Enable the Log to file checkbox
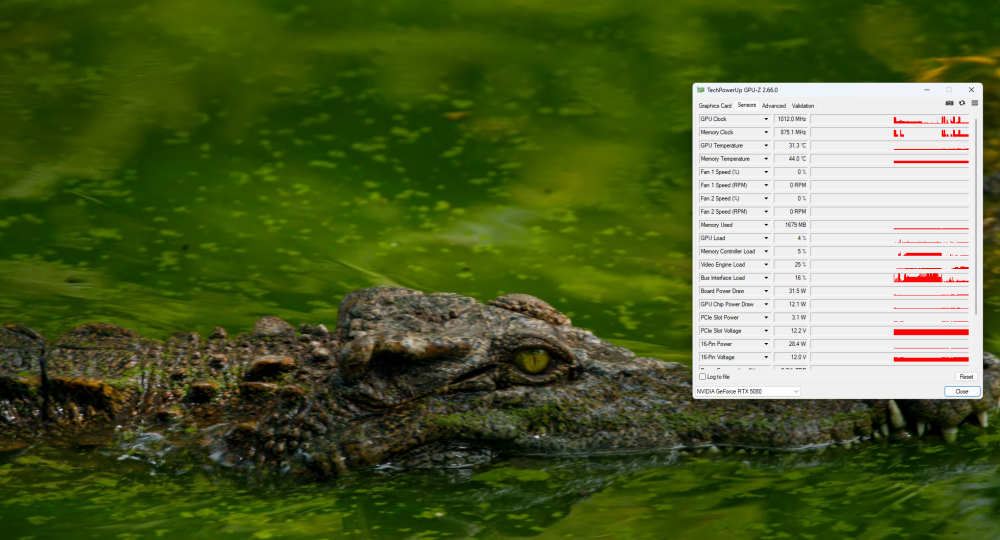 click(x=702, y=377)
